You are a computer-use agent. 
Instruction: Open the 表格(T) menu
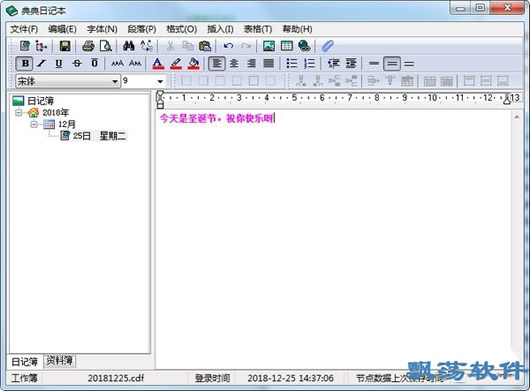pyautogui.click(x=258, y=29)
